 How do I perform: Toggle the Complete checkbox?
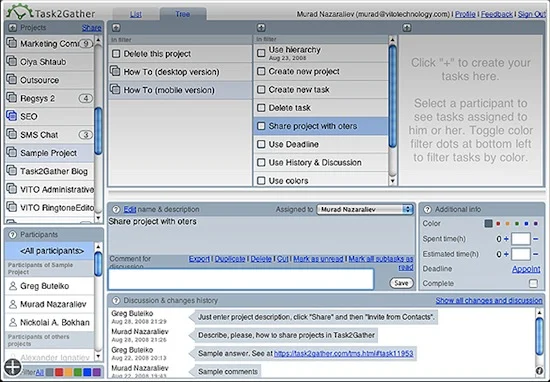coord(533,283)
